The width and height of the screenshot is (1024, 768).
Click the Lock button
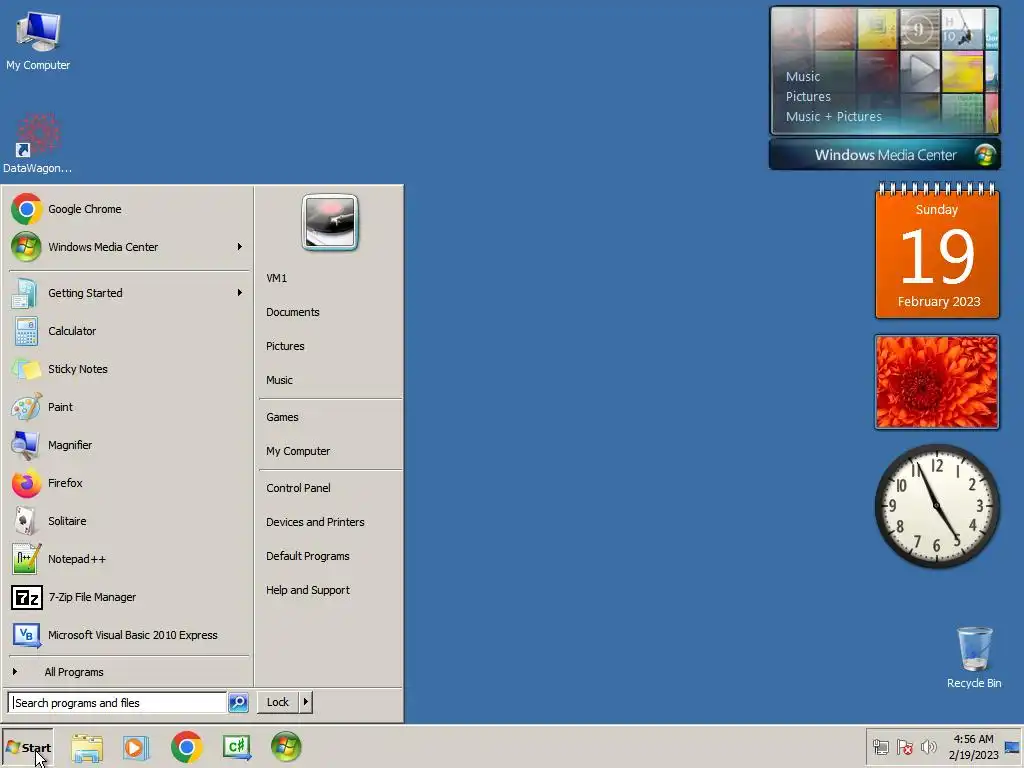[278, 702]
